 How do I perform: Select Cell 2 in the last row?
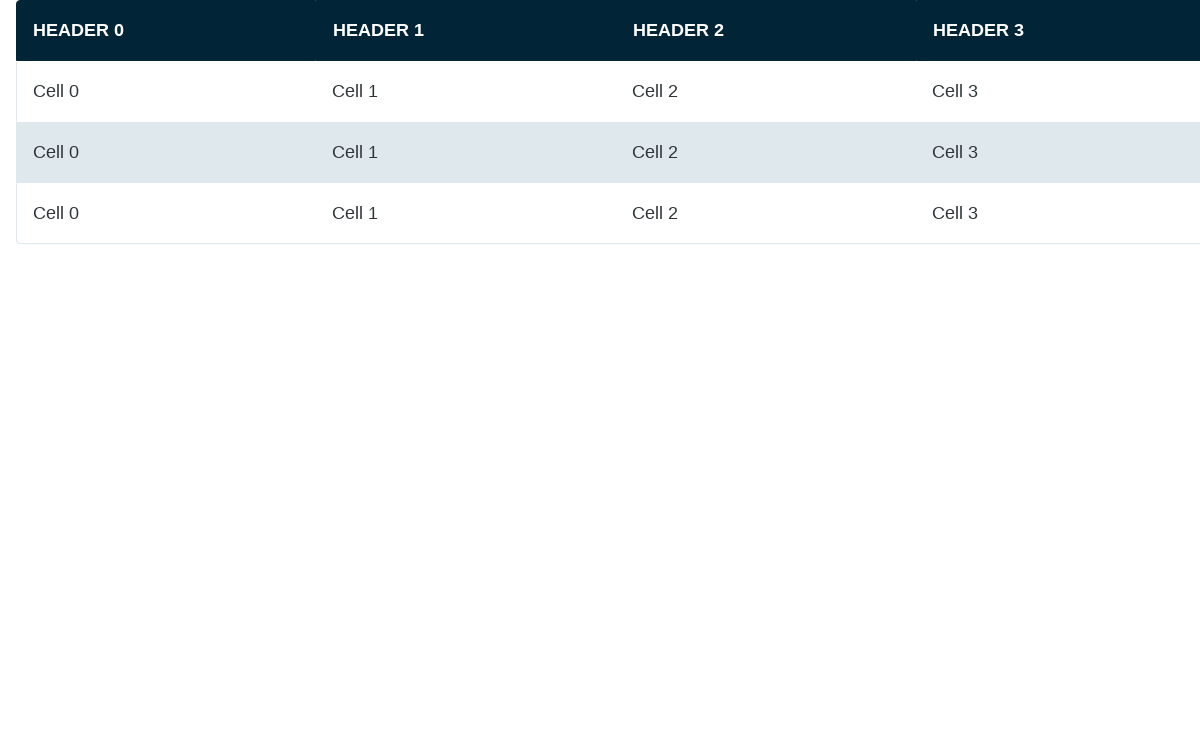pyautogui.click(x=655, y=213)
